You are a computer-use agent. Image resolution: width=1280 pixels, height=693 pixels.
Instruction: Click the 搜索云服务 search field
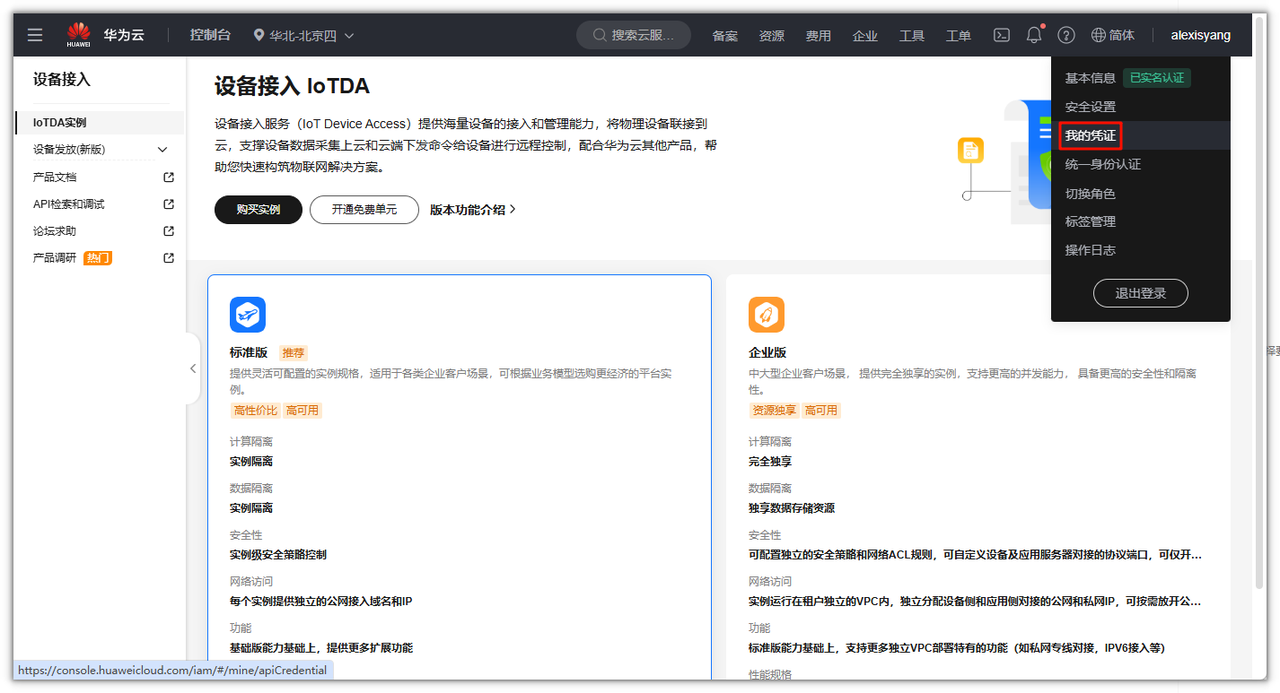[x=634, y=35]
